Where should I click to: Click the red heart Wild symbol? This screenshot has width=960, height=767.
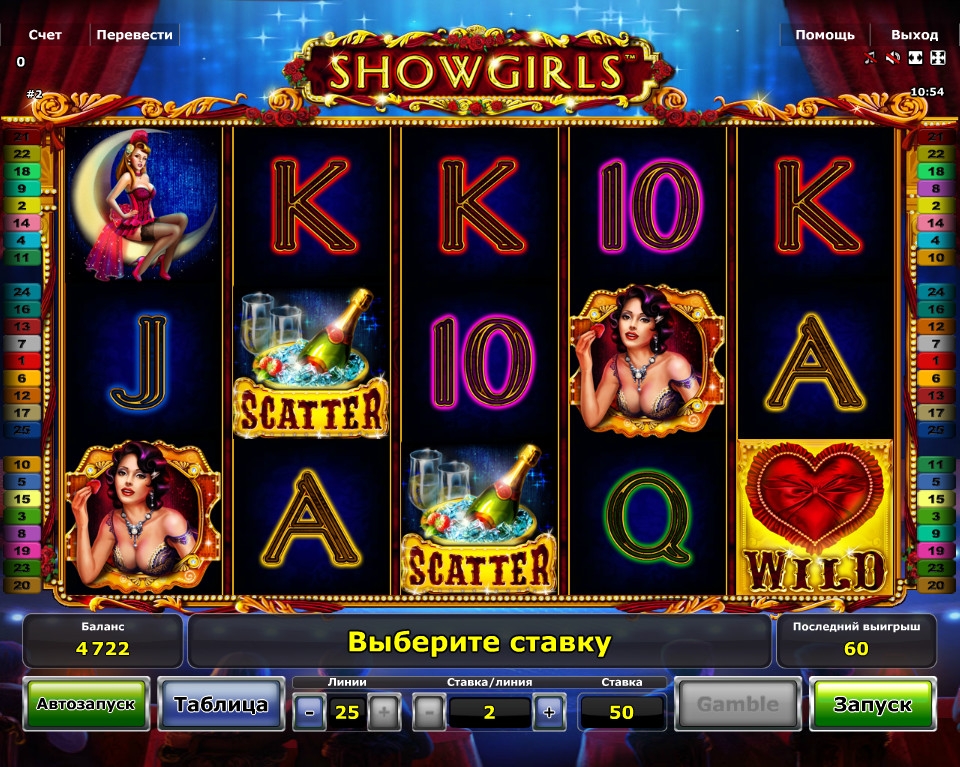[815, 517]
